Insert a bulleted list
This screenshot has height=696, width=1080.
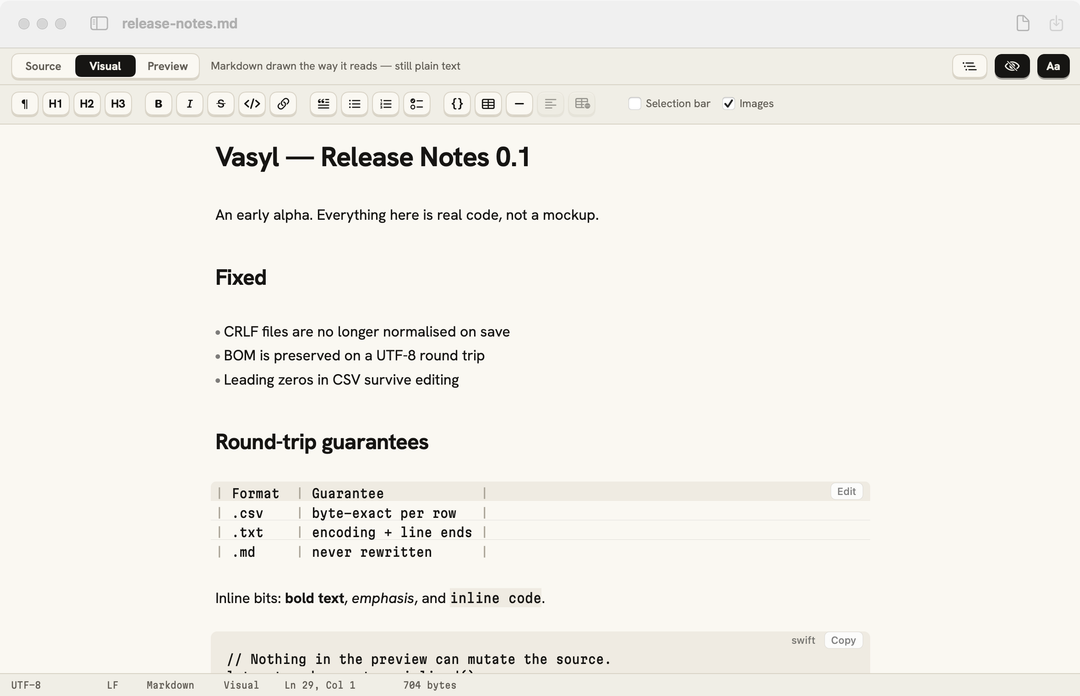(355, 103)
